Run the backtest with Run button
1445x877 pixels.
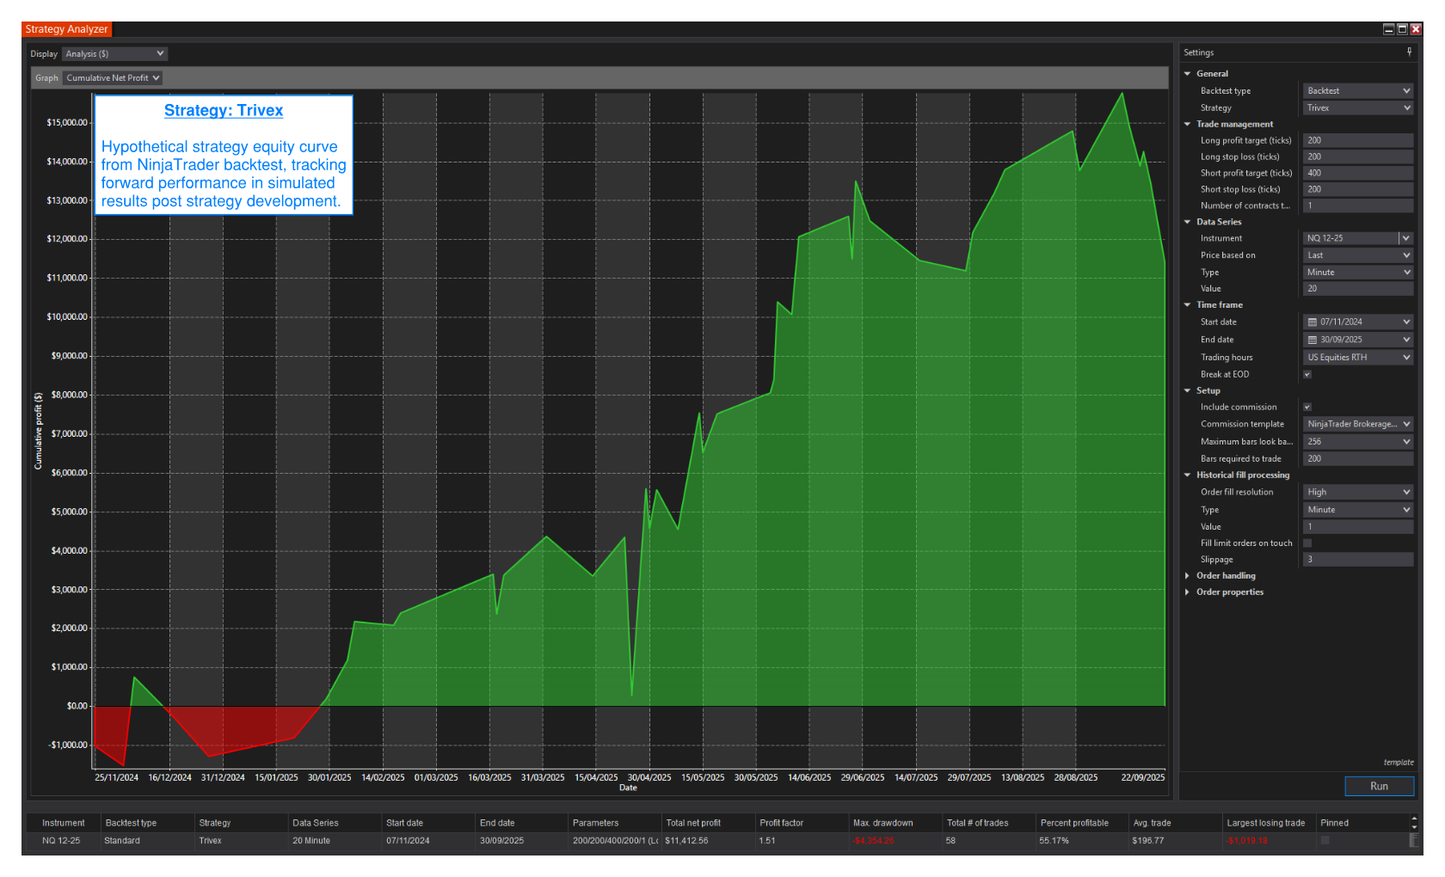point(1378,786)
